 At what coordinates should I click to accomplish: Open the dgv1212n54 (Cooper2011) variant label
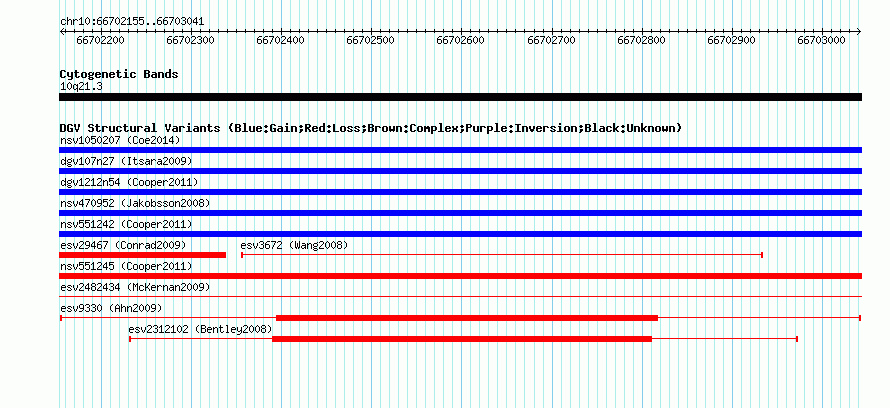point(129,182)
